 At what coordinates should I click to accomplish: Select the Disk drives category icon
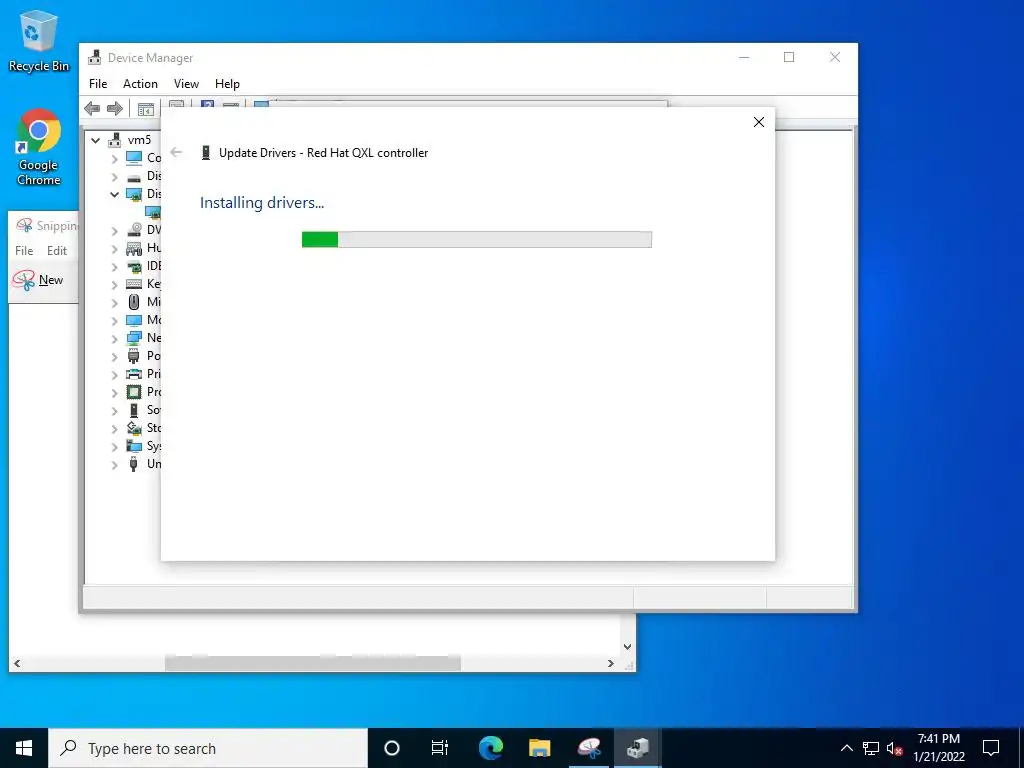[x=134, y=176]
